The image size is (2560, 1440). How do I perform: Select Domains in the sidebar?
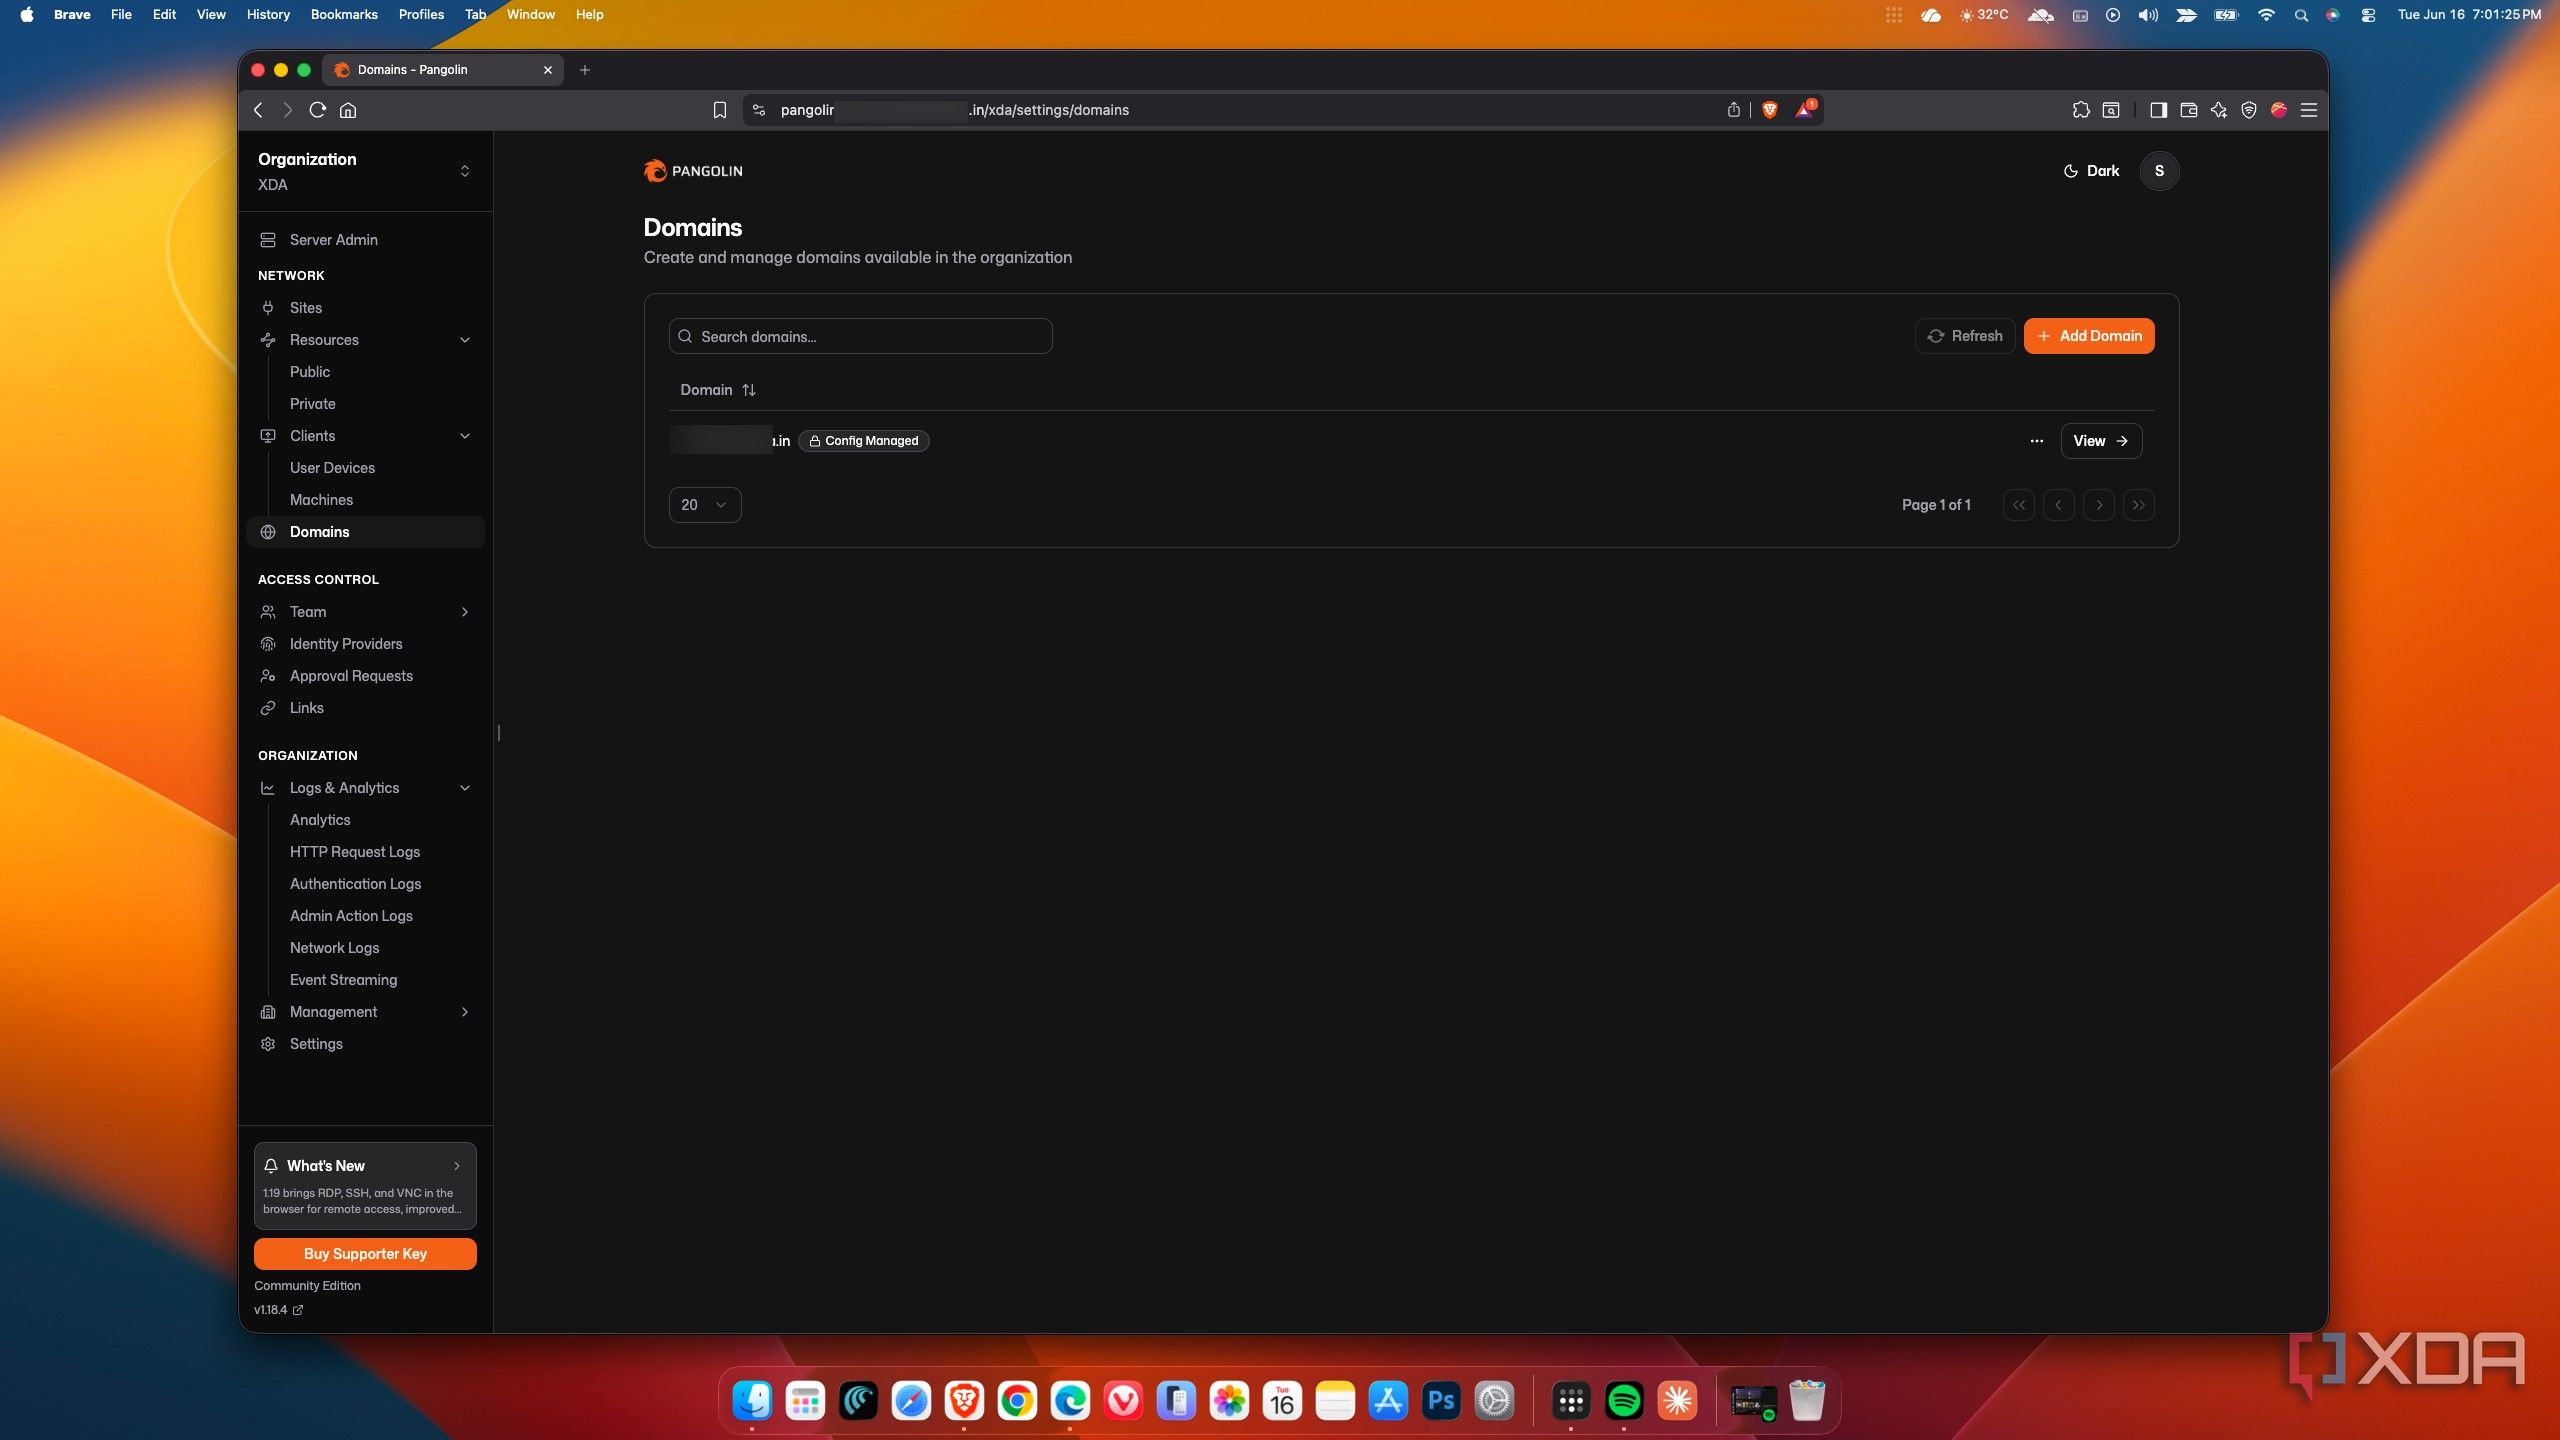[365, 532]
